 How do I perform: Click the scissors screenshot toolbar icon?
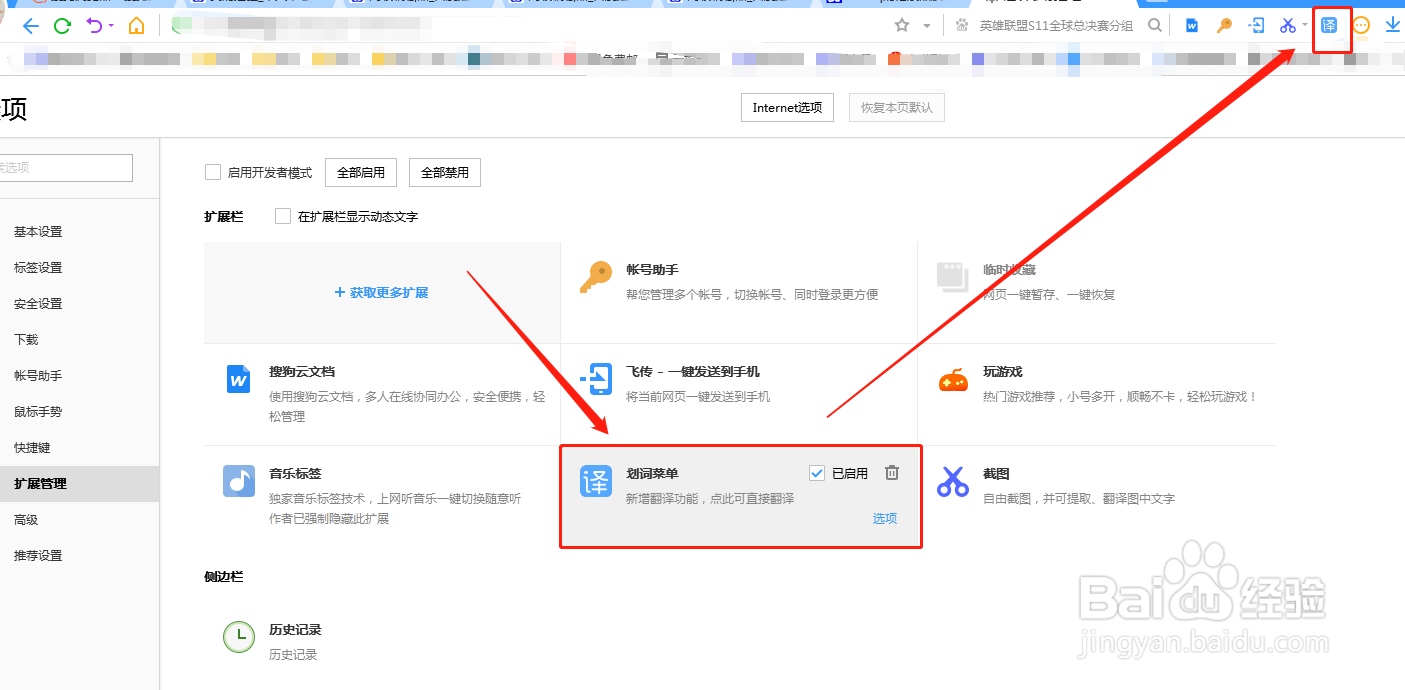pos(1288,26)
